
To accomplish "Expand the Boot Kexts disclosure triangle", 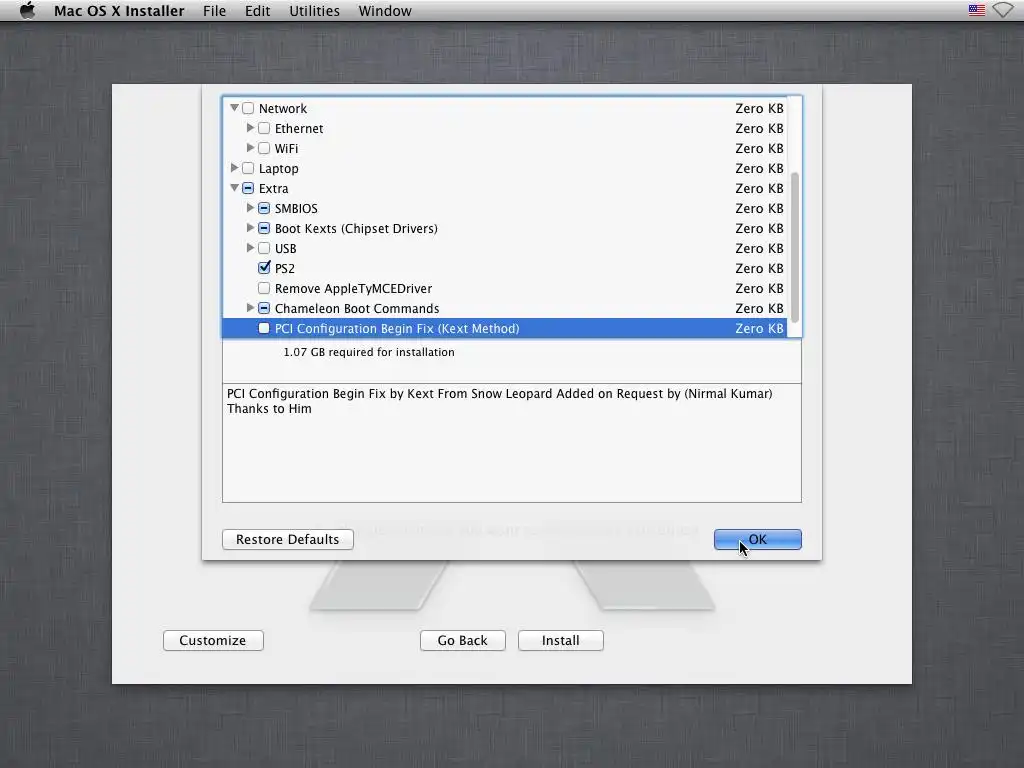I will (250, 228).
